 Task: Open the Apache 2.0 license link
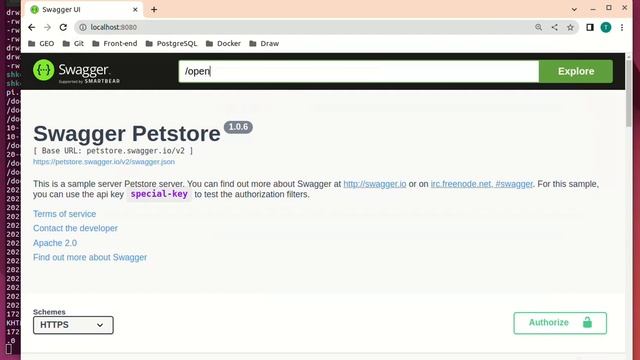55,243
